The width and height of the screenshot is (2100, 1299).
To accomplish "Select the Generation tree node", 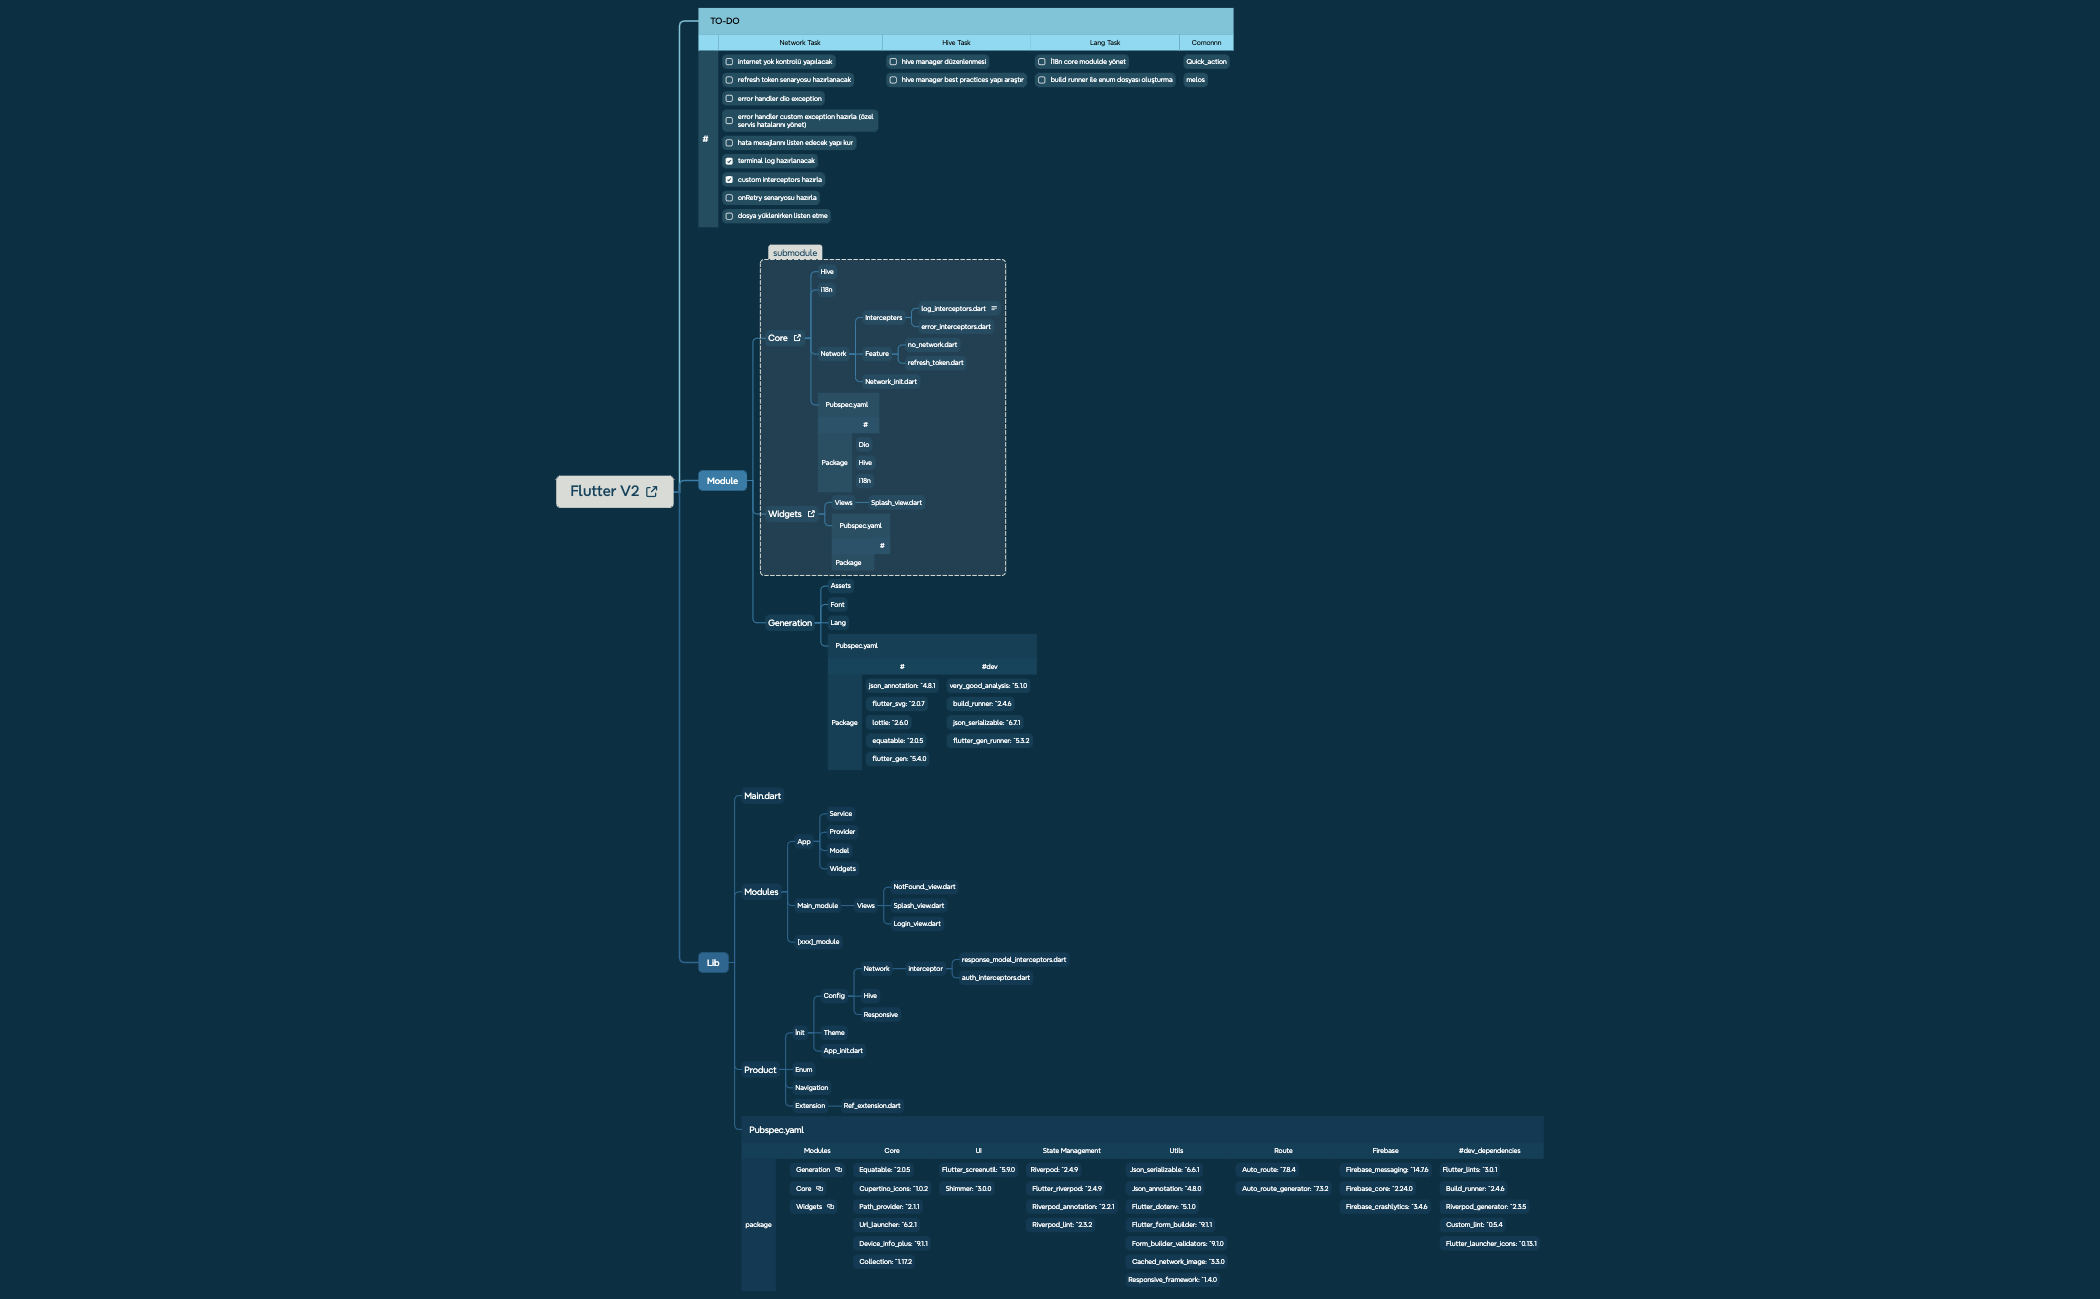I will 789,623.
